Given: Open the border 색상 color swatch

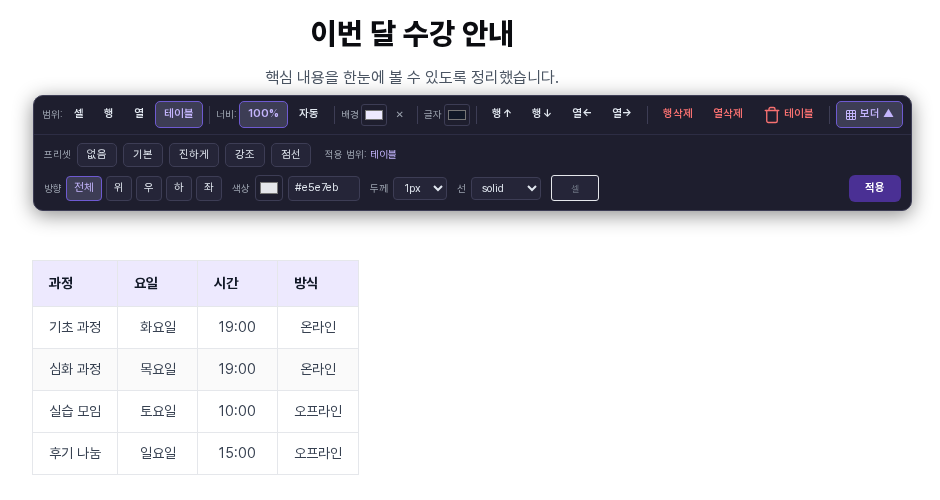Looking at the screenshot, I should pyautogui.click(x=269, y=188).
